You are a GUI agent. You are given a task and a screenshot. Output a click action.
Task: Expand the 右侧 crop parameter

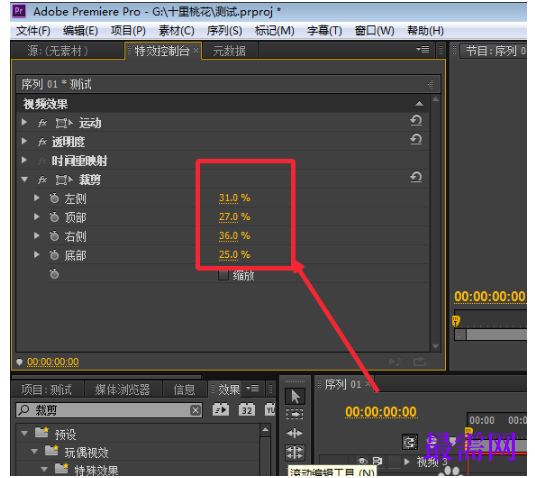tap(37, 236)
